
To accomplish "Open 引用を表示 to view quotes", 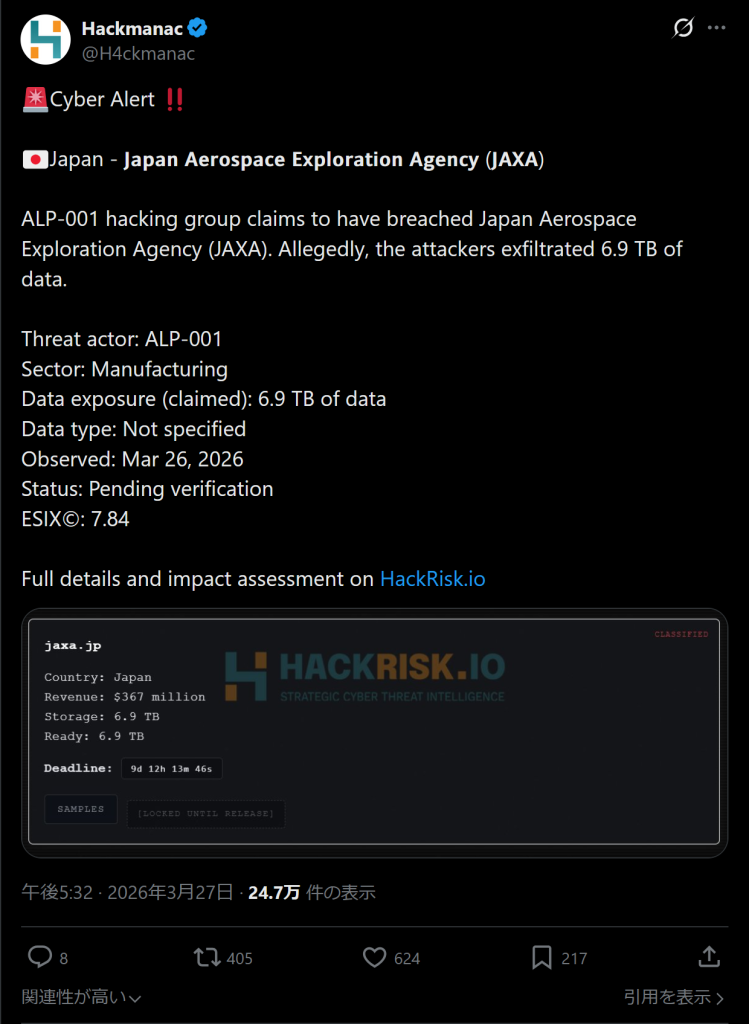I will pos(673,996).
